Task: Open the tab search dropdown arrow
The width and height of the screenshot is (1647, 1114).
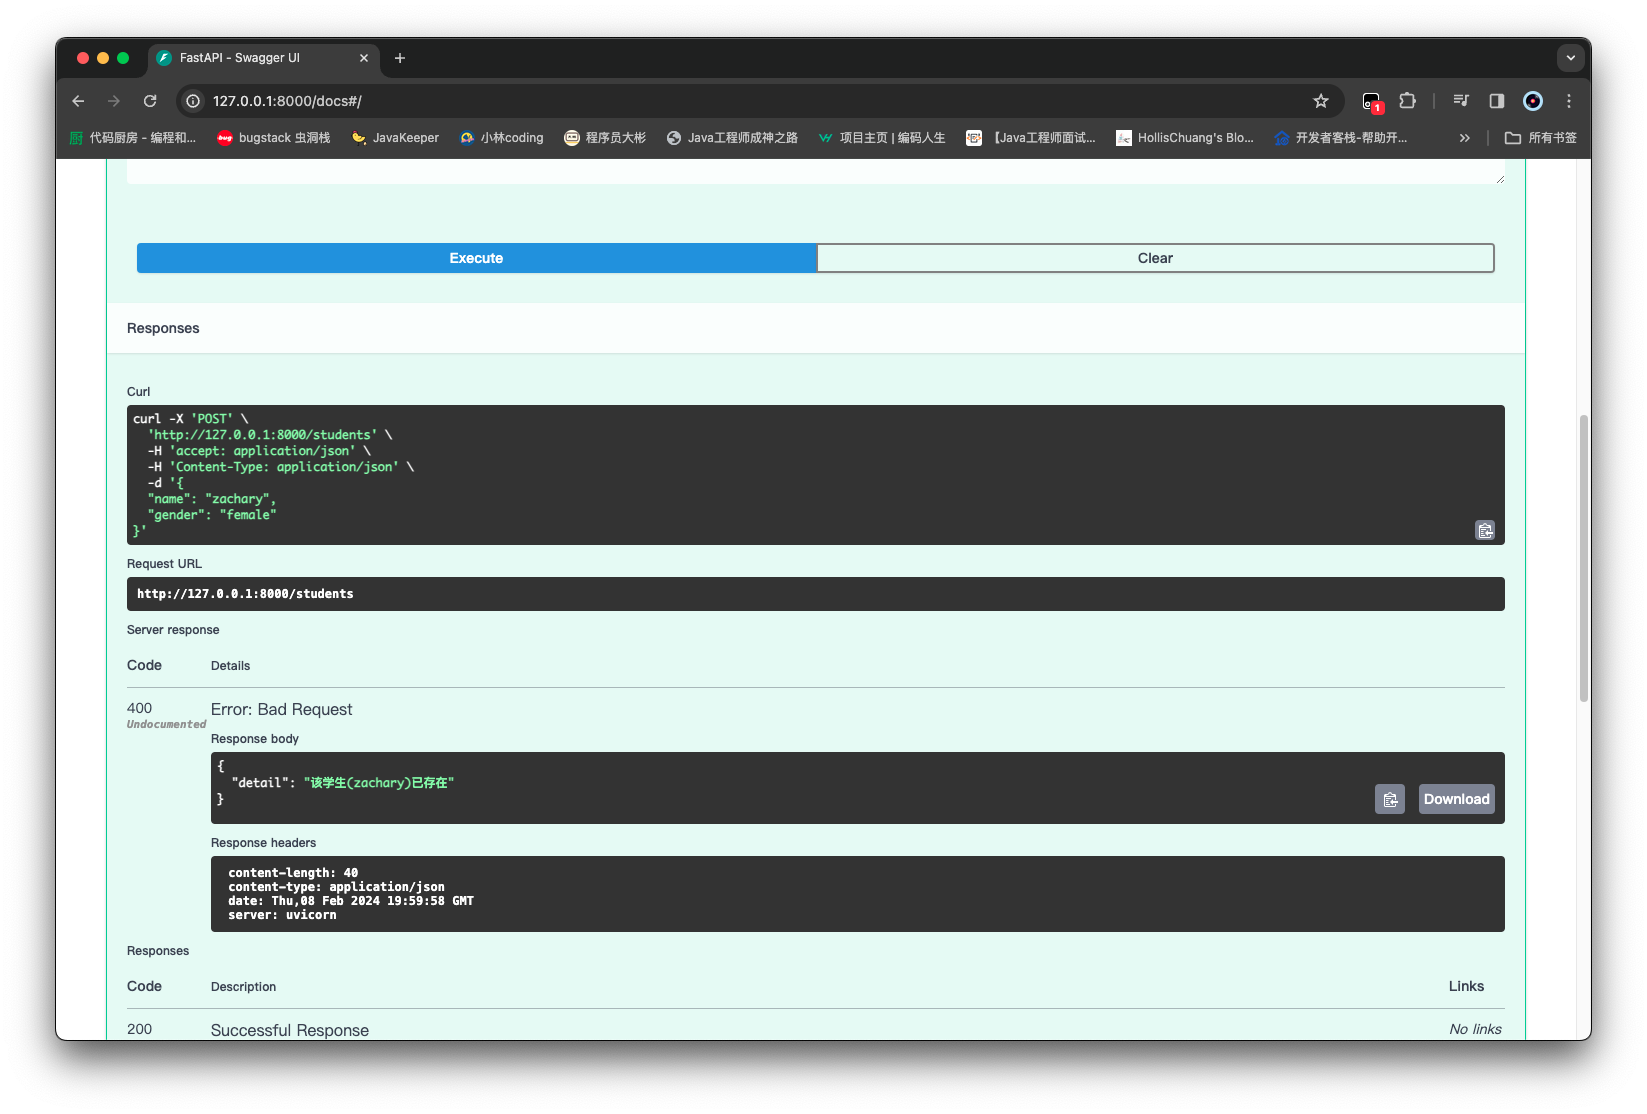Action: (x=1570, y=58)
